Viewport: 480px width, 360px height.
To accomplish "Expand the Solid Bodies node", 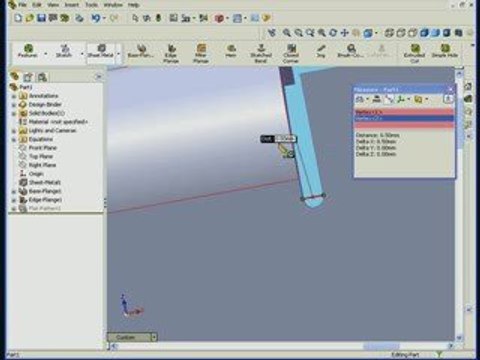I will click(x=14, y=113).
